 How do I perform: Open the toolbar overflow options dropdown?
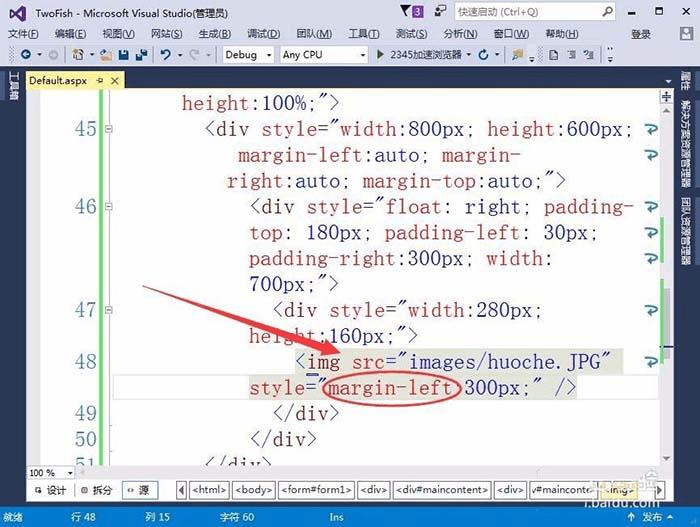610,55
